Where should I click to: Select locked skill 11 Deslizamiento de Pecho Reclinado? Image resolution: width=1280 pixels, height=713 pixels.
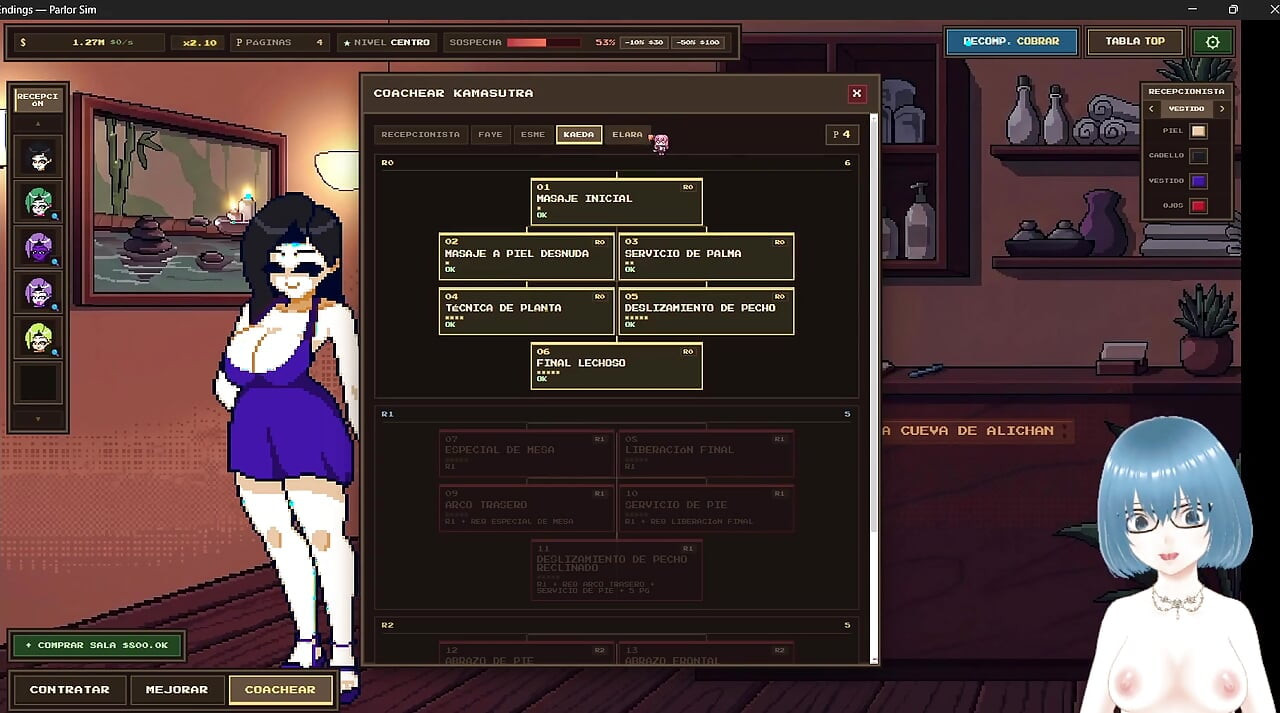click(616, 570)
